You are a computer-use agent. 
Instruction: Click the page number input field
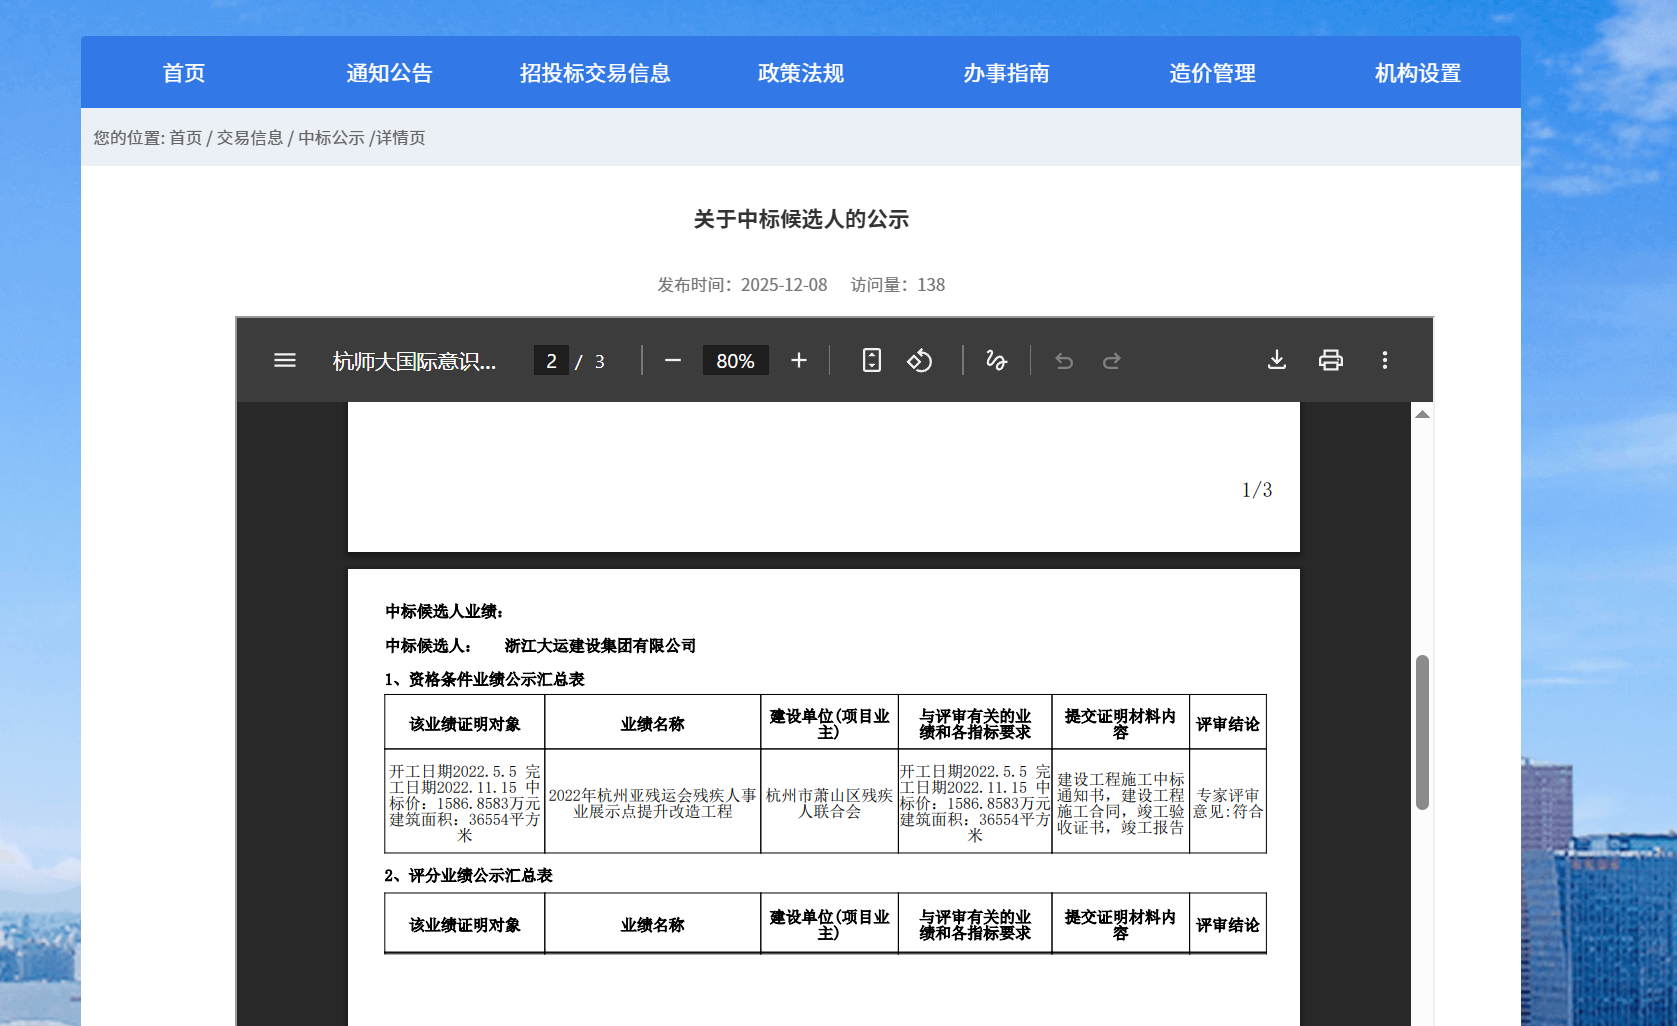(x=551, y=361)
